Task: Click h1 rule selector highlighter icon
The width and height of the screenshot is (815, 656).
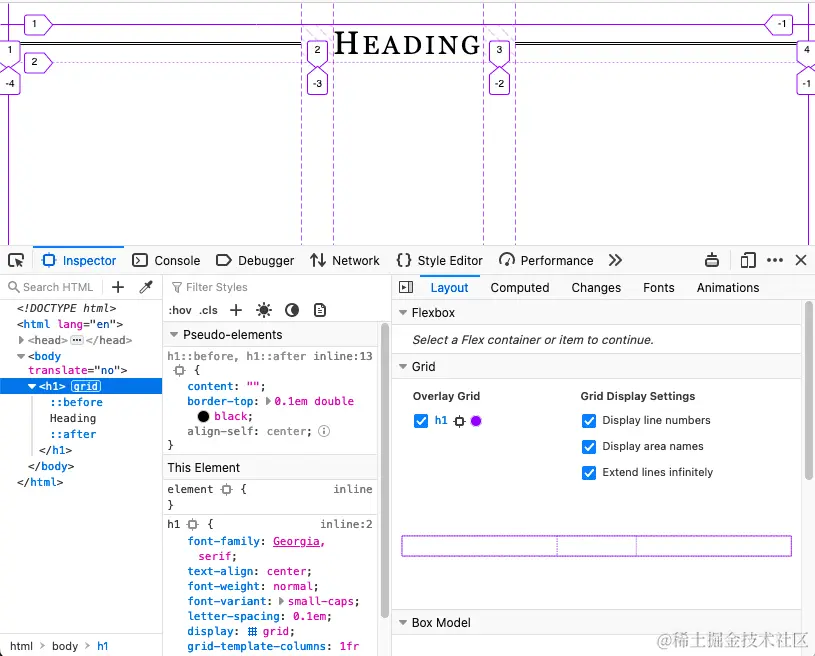Action: [193, 524]
